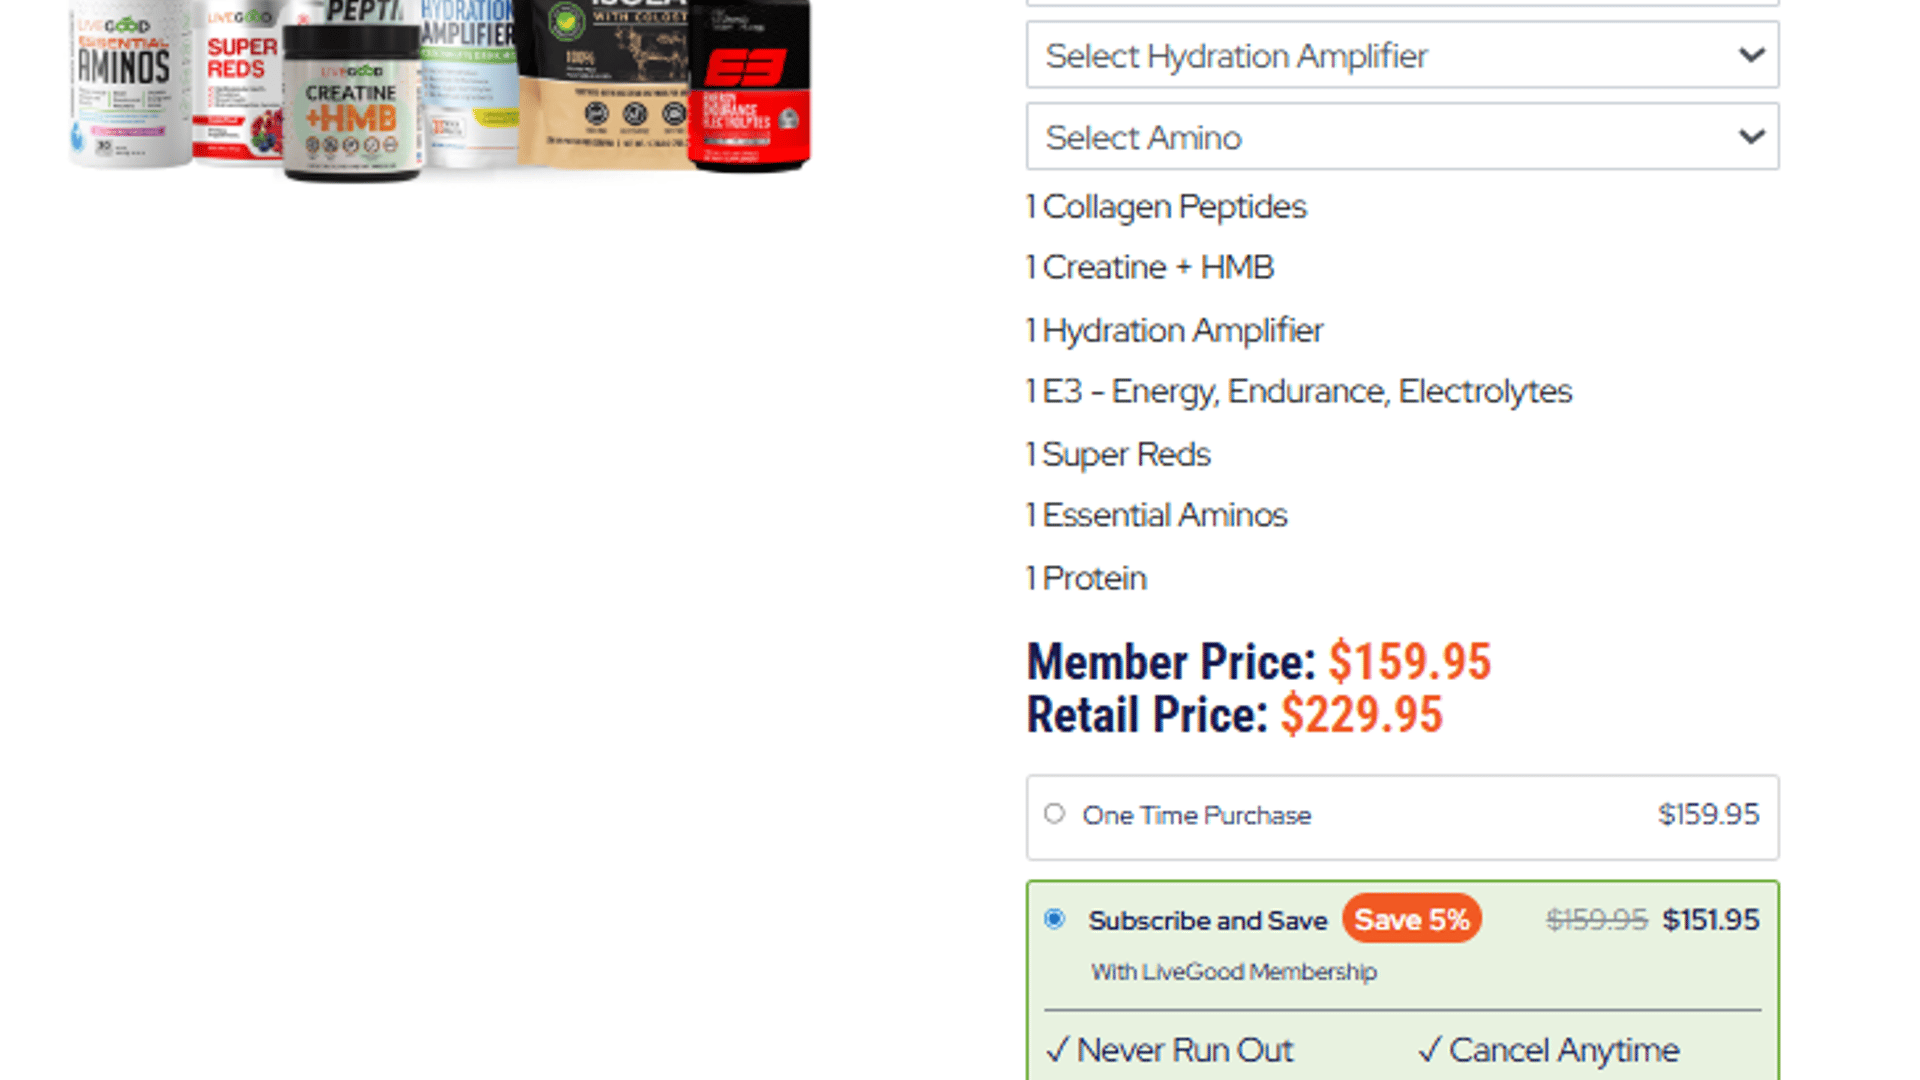Click the E3 - Energy, Endurance, Electrolytes item
The image size is (1920, 1080).
click(1299, 392)
